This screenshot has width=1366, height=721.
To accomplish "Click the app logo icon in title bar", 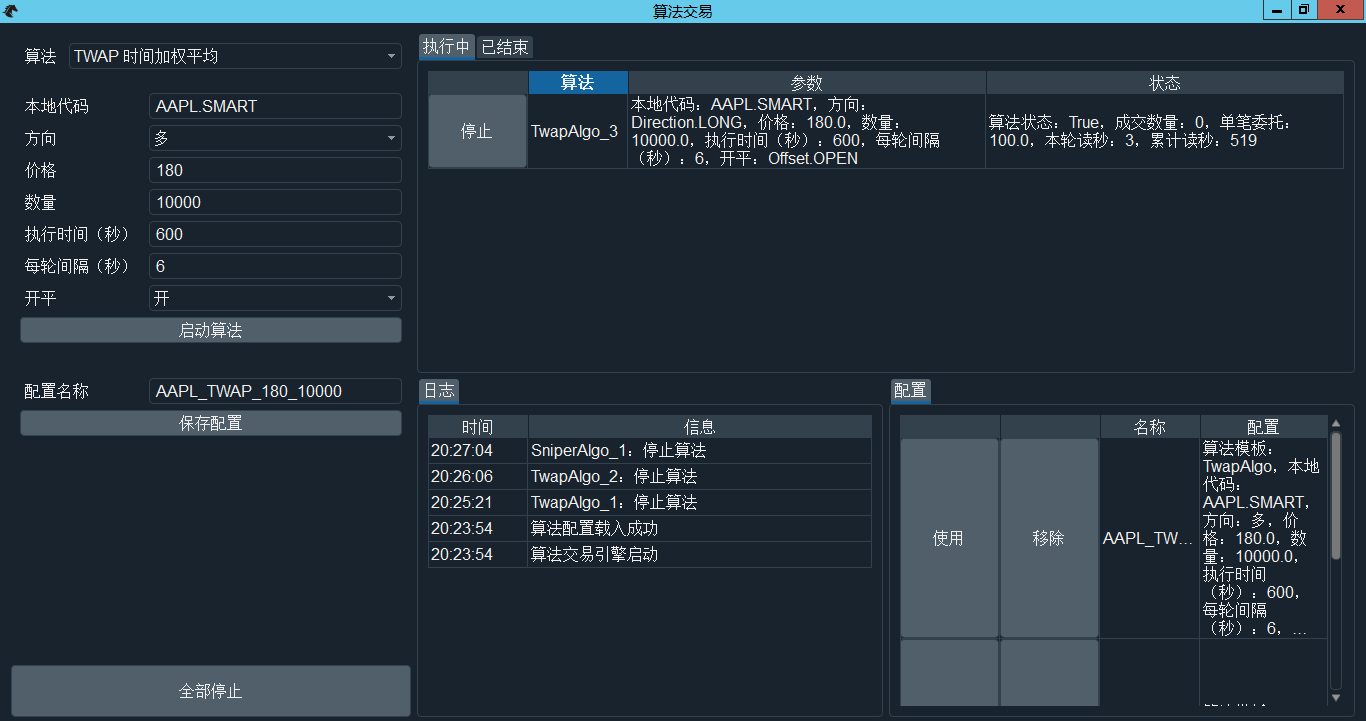I will tap(11, 11).
